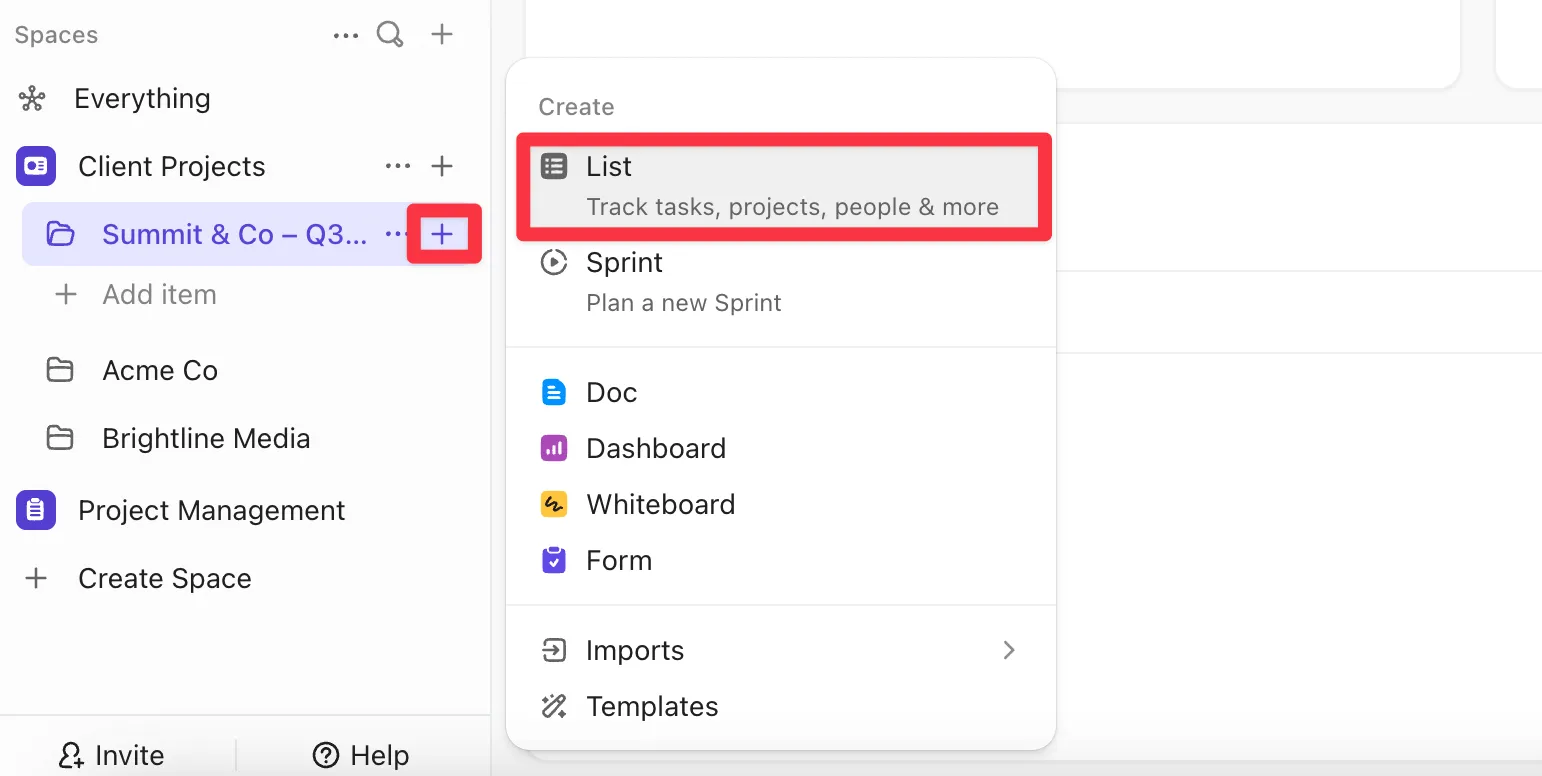Click Create Space in the sidebar
Screen dimensions: 1542x776
point(165,579)
